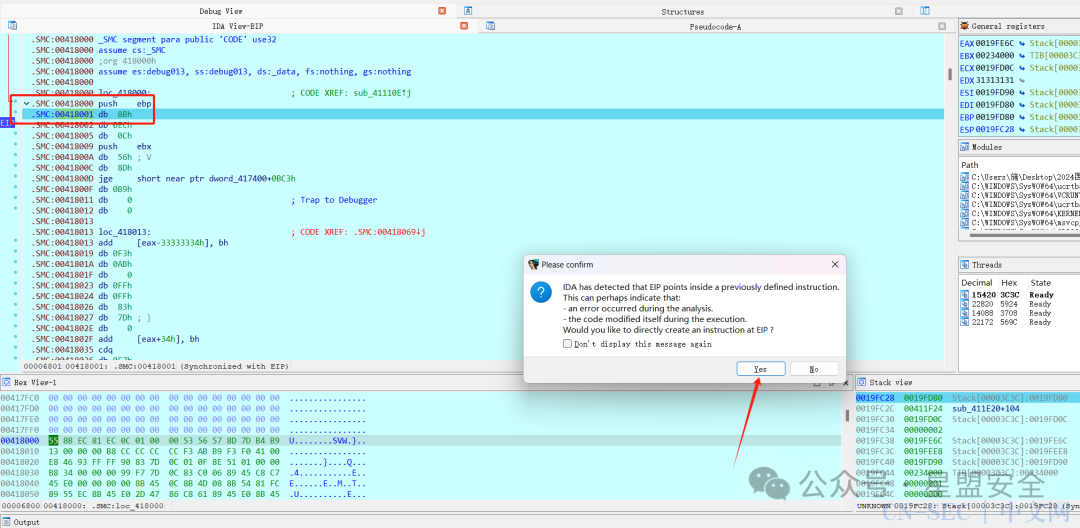Close the Debug View tab
Image resolution: width=1080 pixels, height=528 pixels.
click(442, 10)
